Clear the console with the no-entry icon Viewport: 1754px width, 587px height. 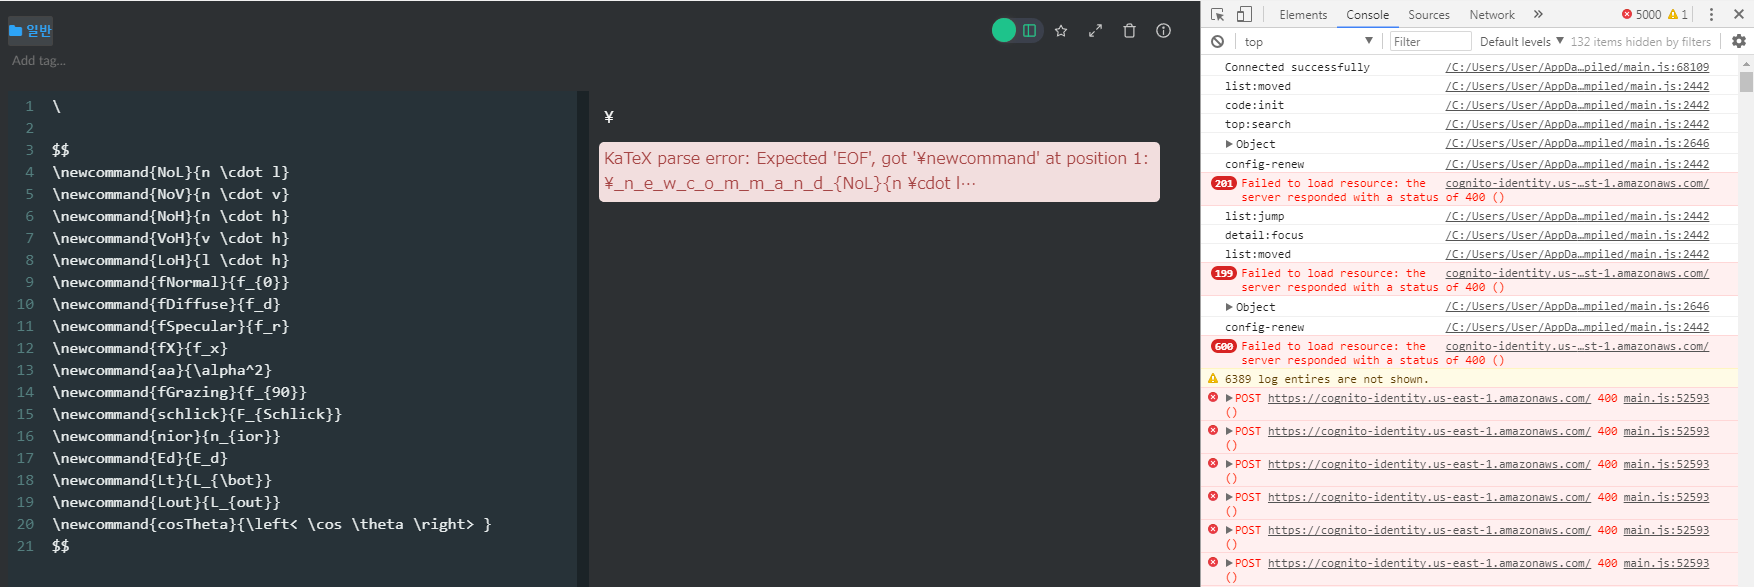pyautogui.click(x=1217, y=41)
